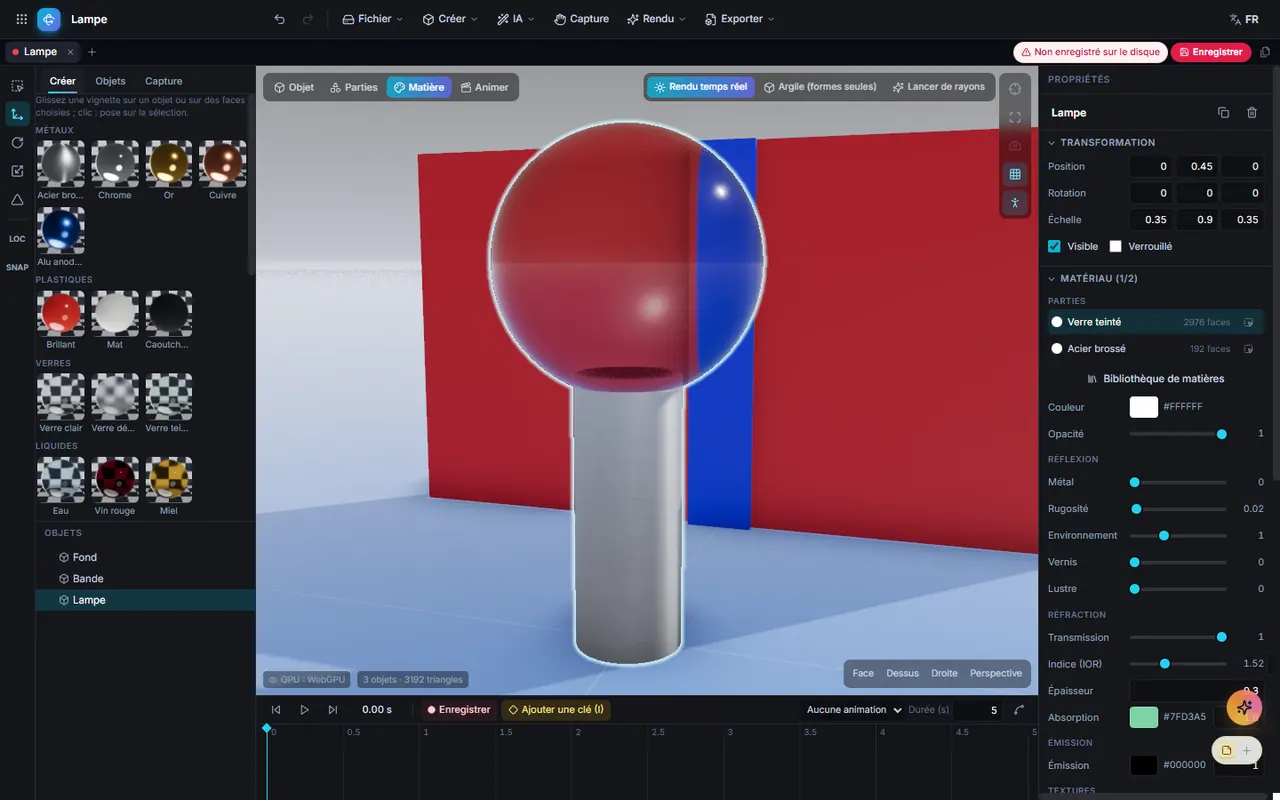Close the Lampe tab
Screen dimensions: 1280x800
tap(70, 52)
